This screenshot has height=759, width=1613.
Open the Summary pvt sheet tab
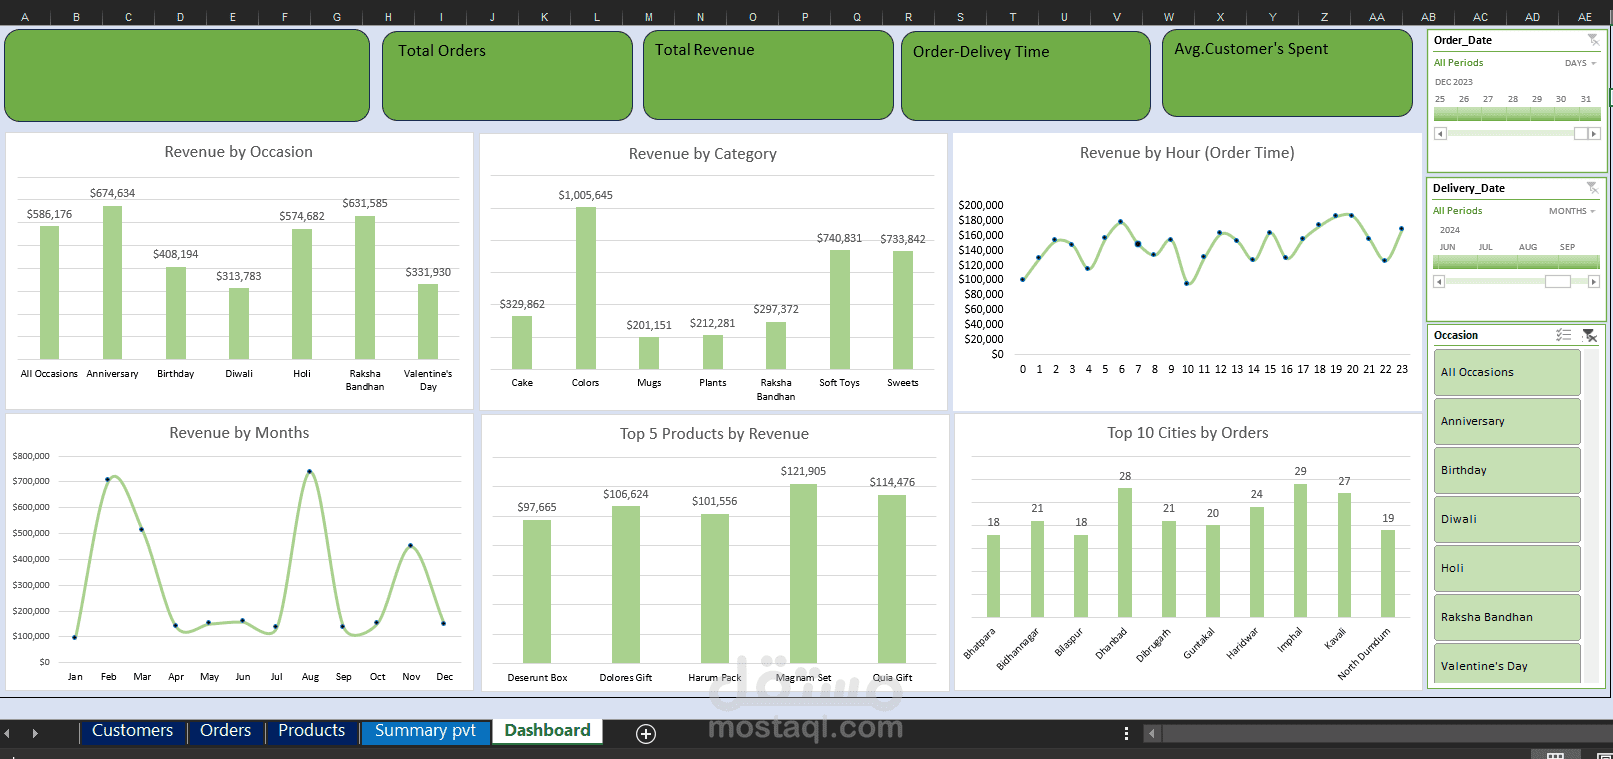[x=425, y=731]
